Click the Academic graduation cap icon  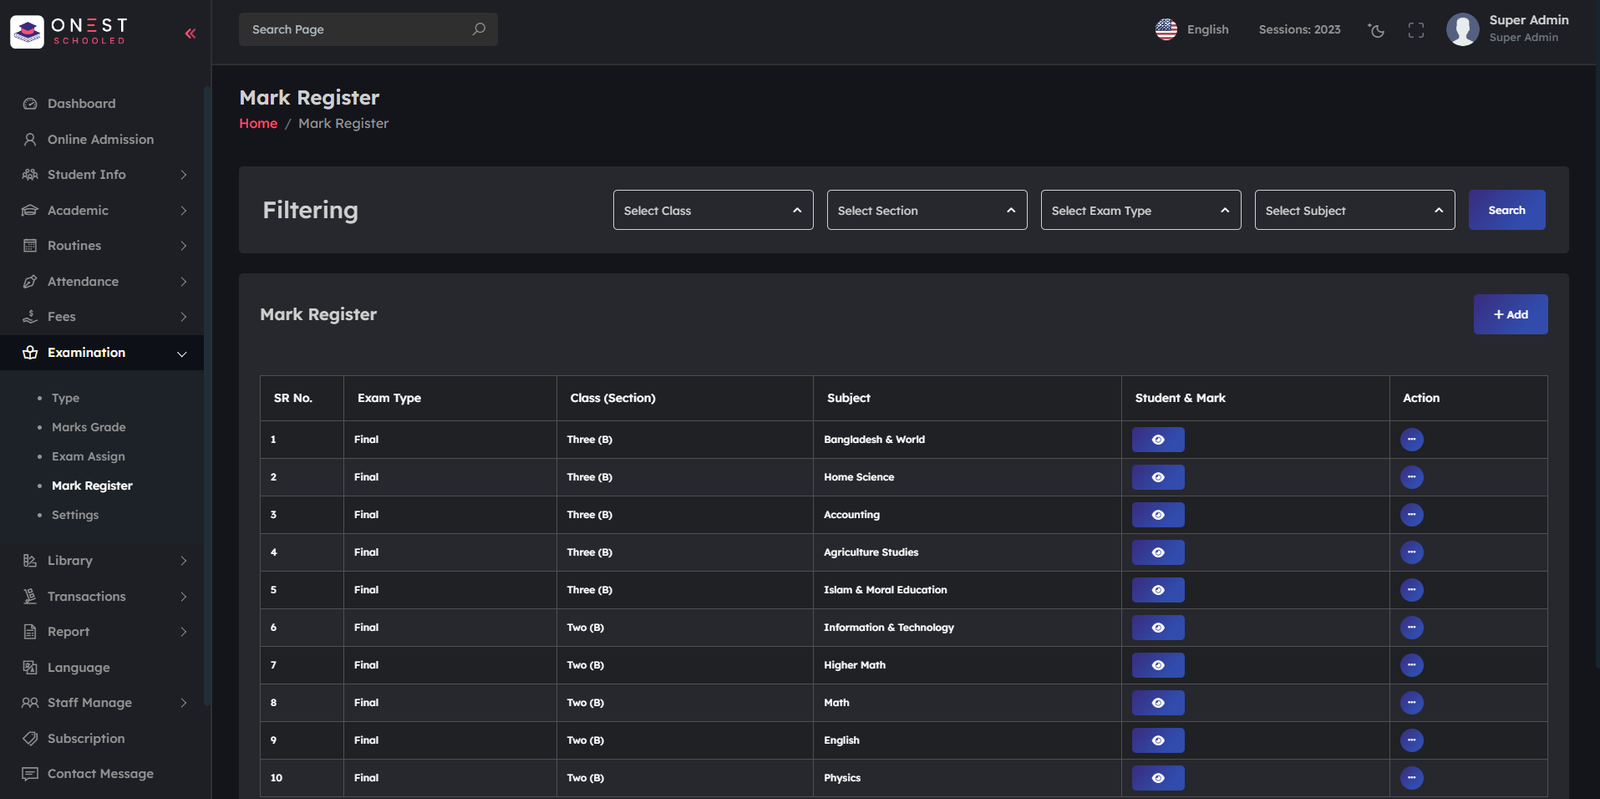pyautogui.click(x=30, y=210)
